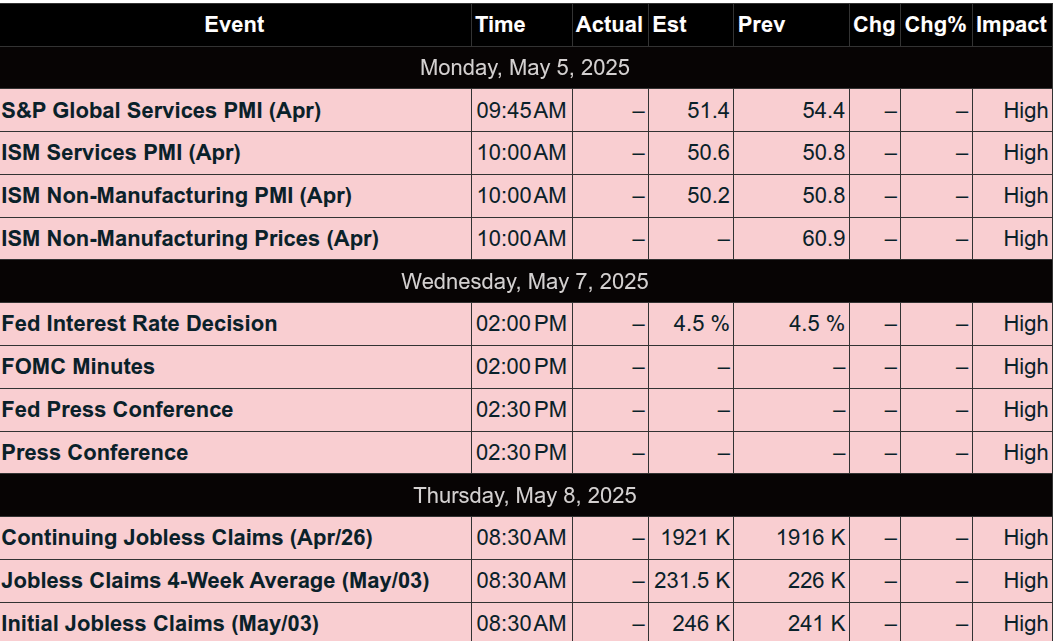Open the ISM Services PMI (Apr) event
The width and height of the screenshot is (1057, 641).
(121, 153)
